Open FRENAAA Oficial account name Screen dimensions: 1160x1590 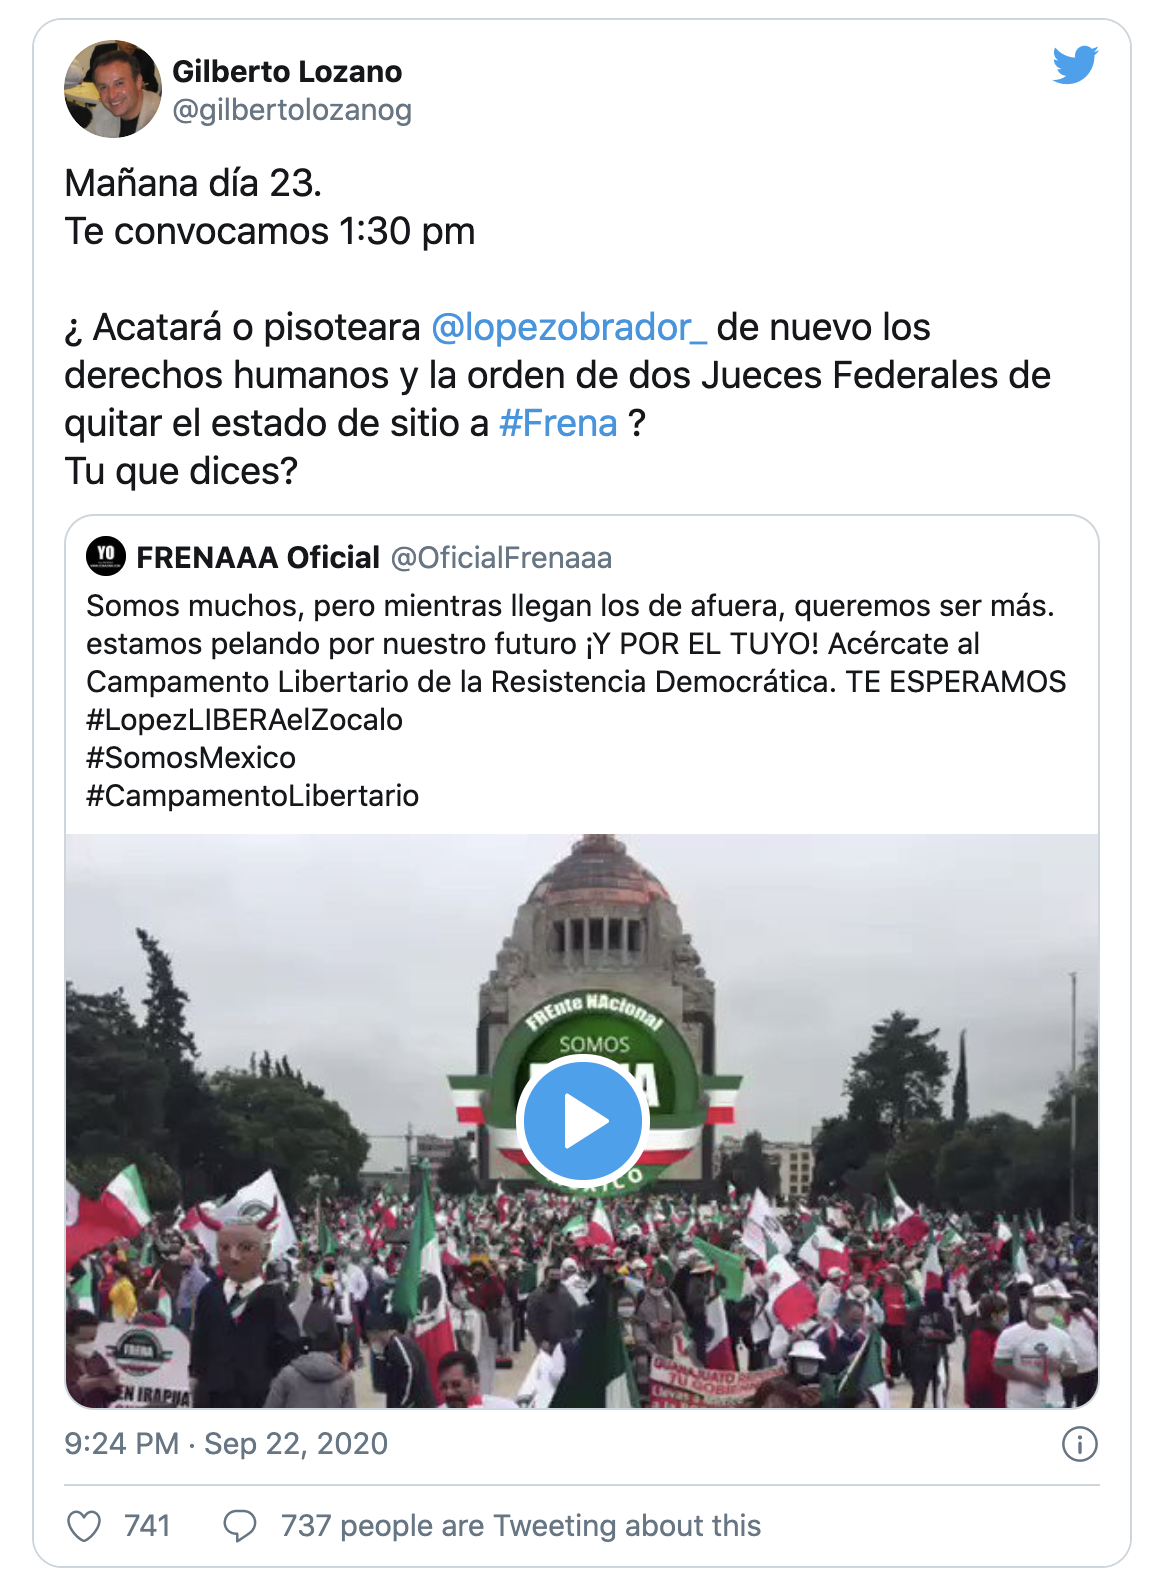tap(258, 557)
